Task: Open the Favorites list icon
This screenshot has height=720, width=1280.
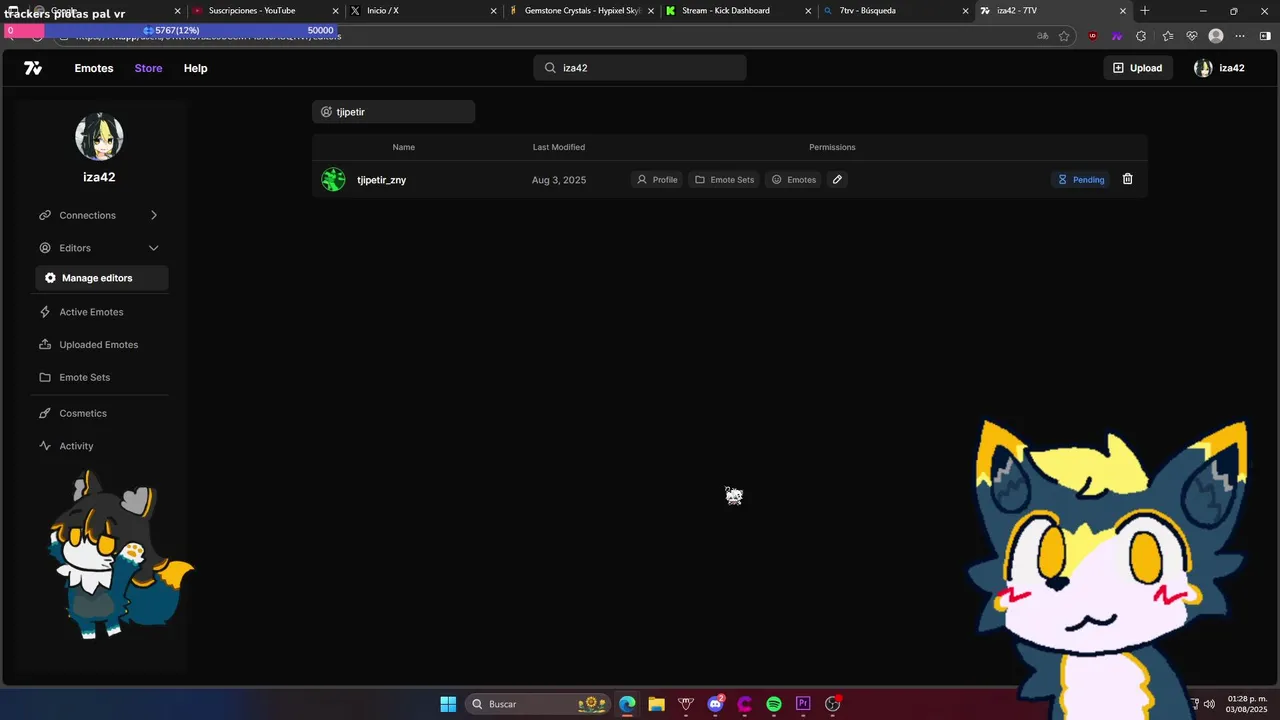Action: point(1167,36)
